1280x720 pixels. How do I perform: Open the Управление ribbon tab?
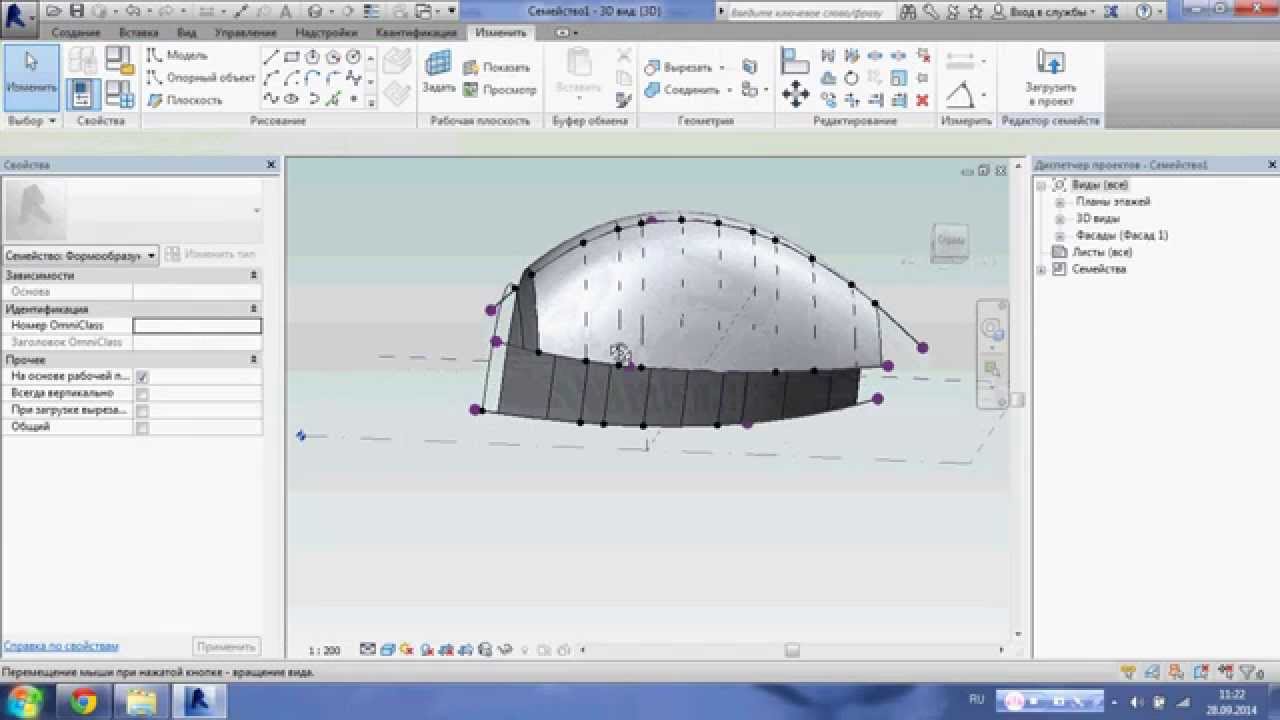[245, 33]
